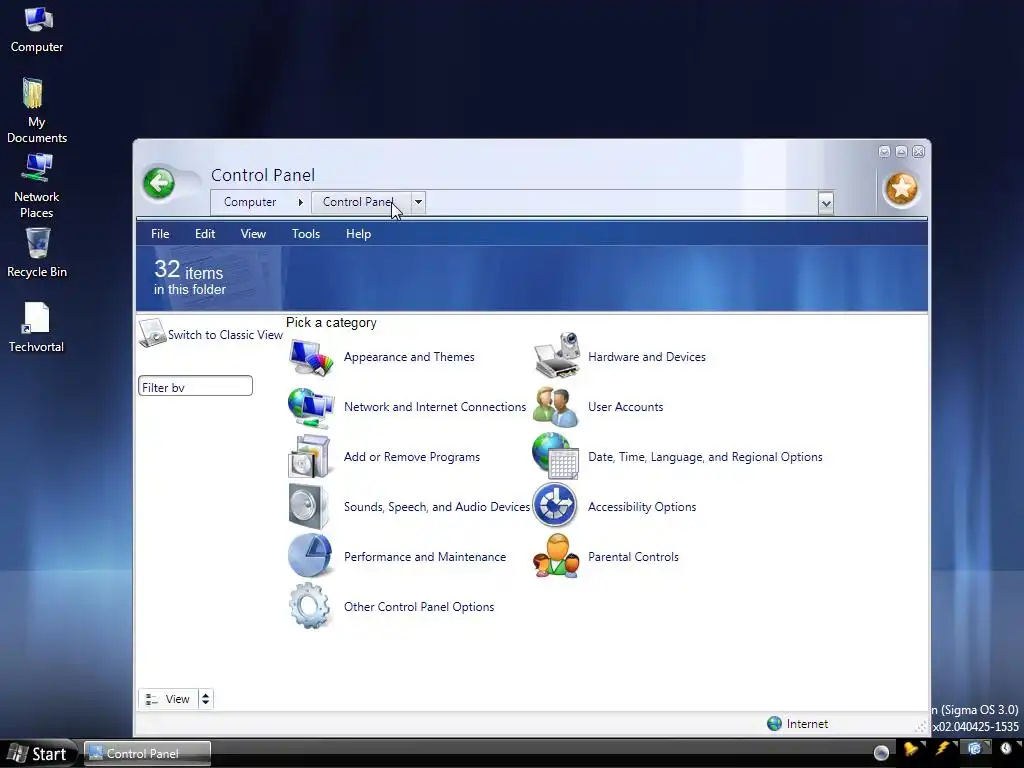The image size is (1024, 768).
Task: Open the File menu
Action: (x=160, y=234)
